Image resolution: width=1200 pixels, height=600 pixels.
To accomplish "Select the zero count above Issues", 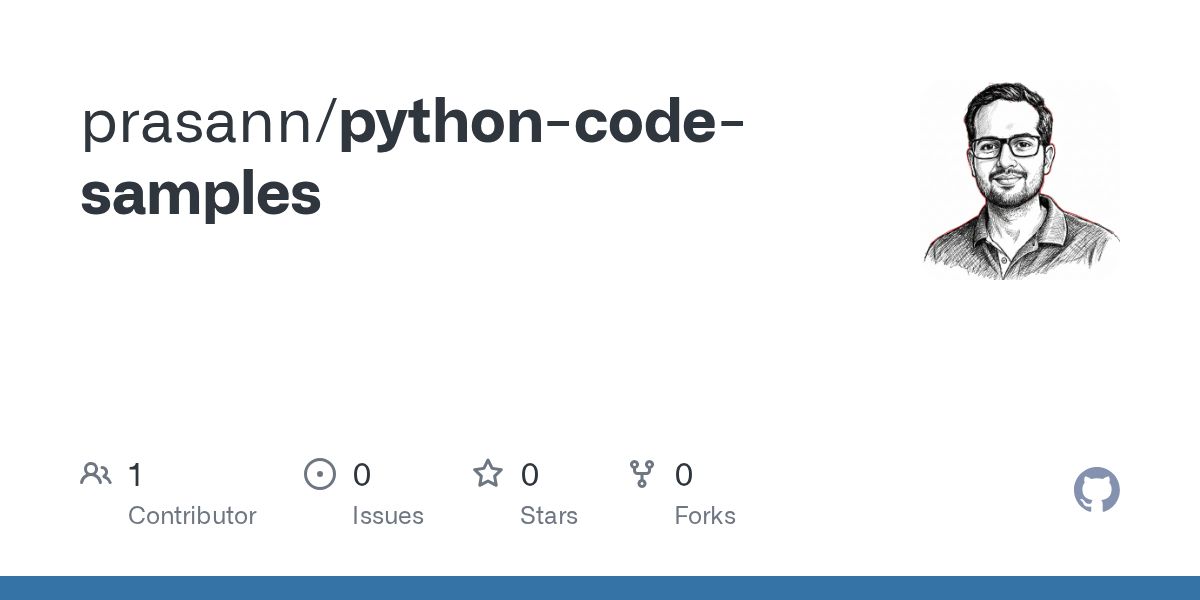I will [x=362, y=474].
